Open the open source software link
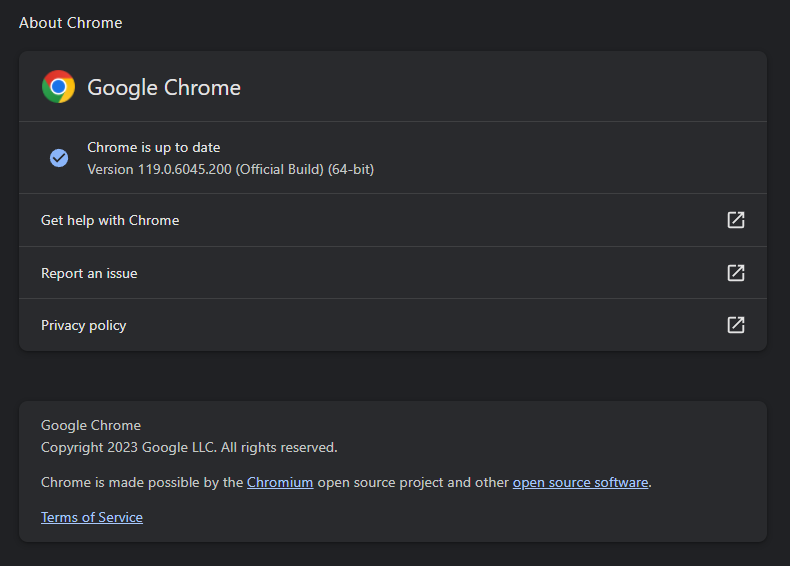Screen dimensions: 790x566 coord(580,482)
